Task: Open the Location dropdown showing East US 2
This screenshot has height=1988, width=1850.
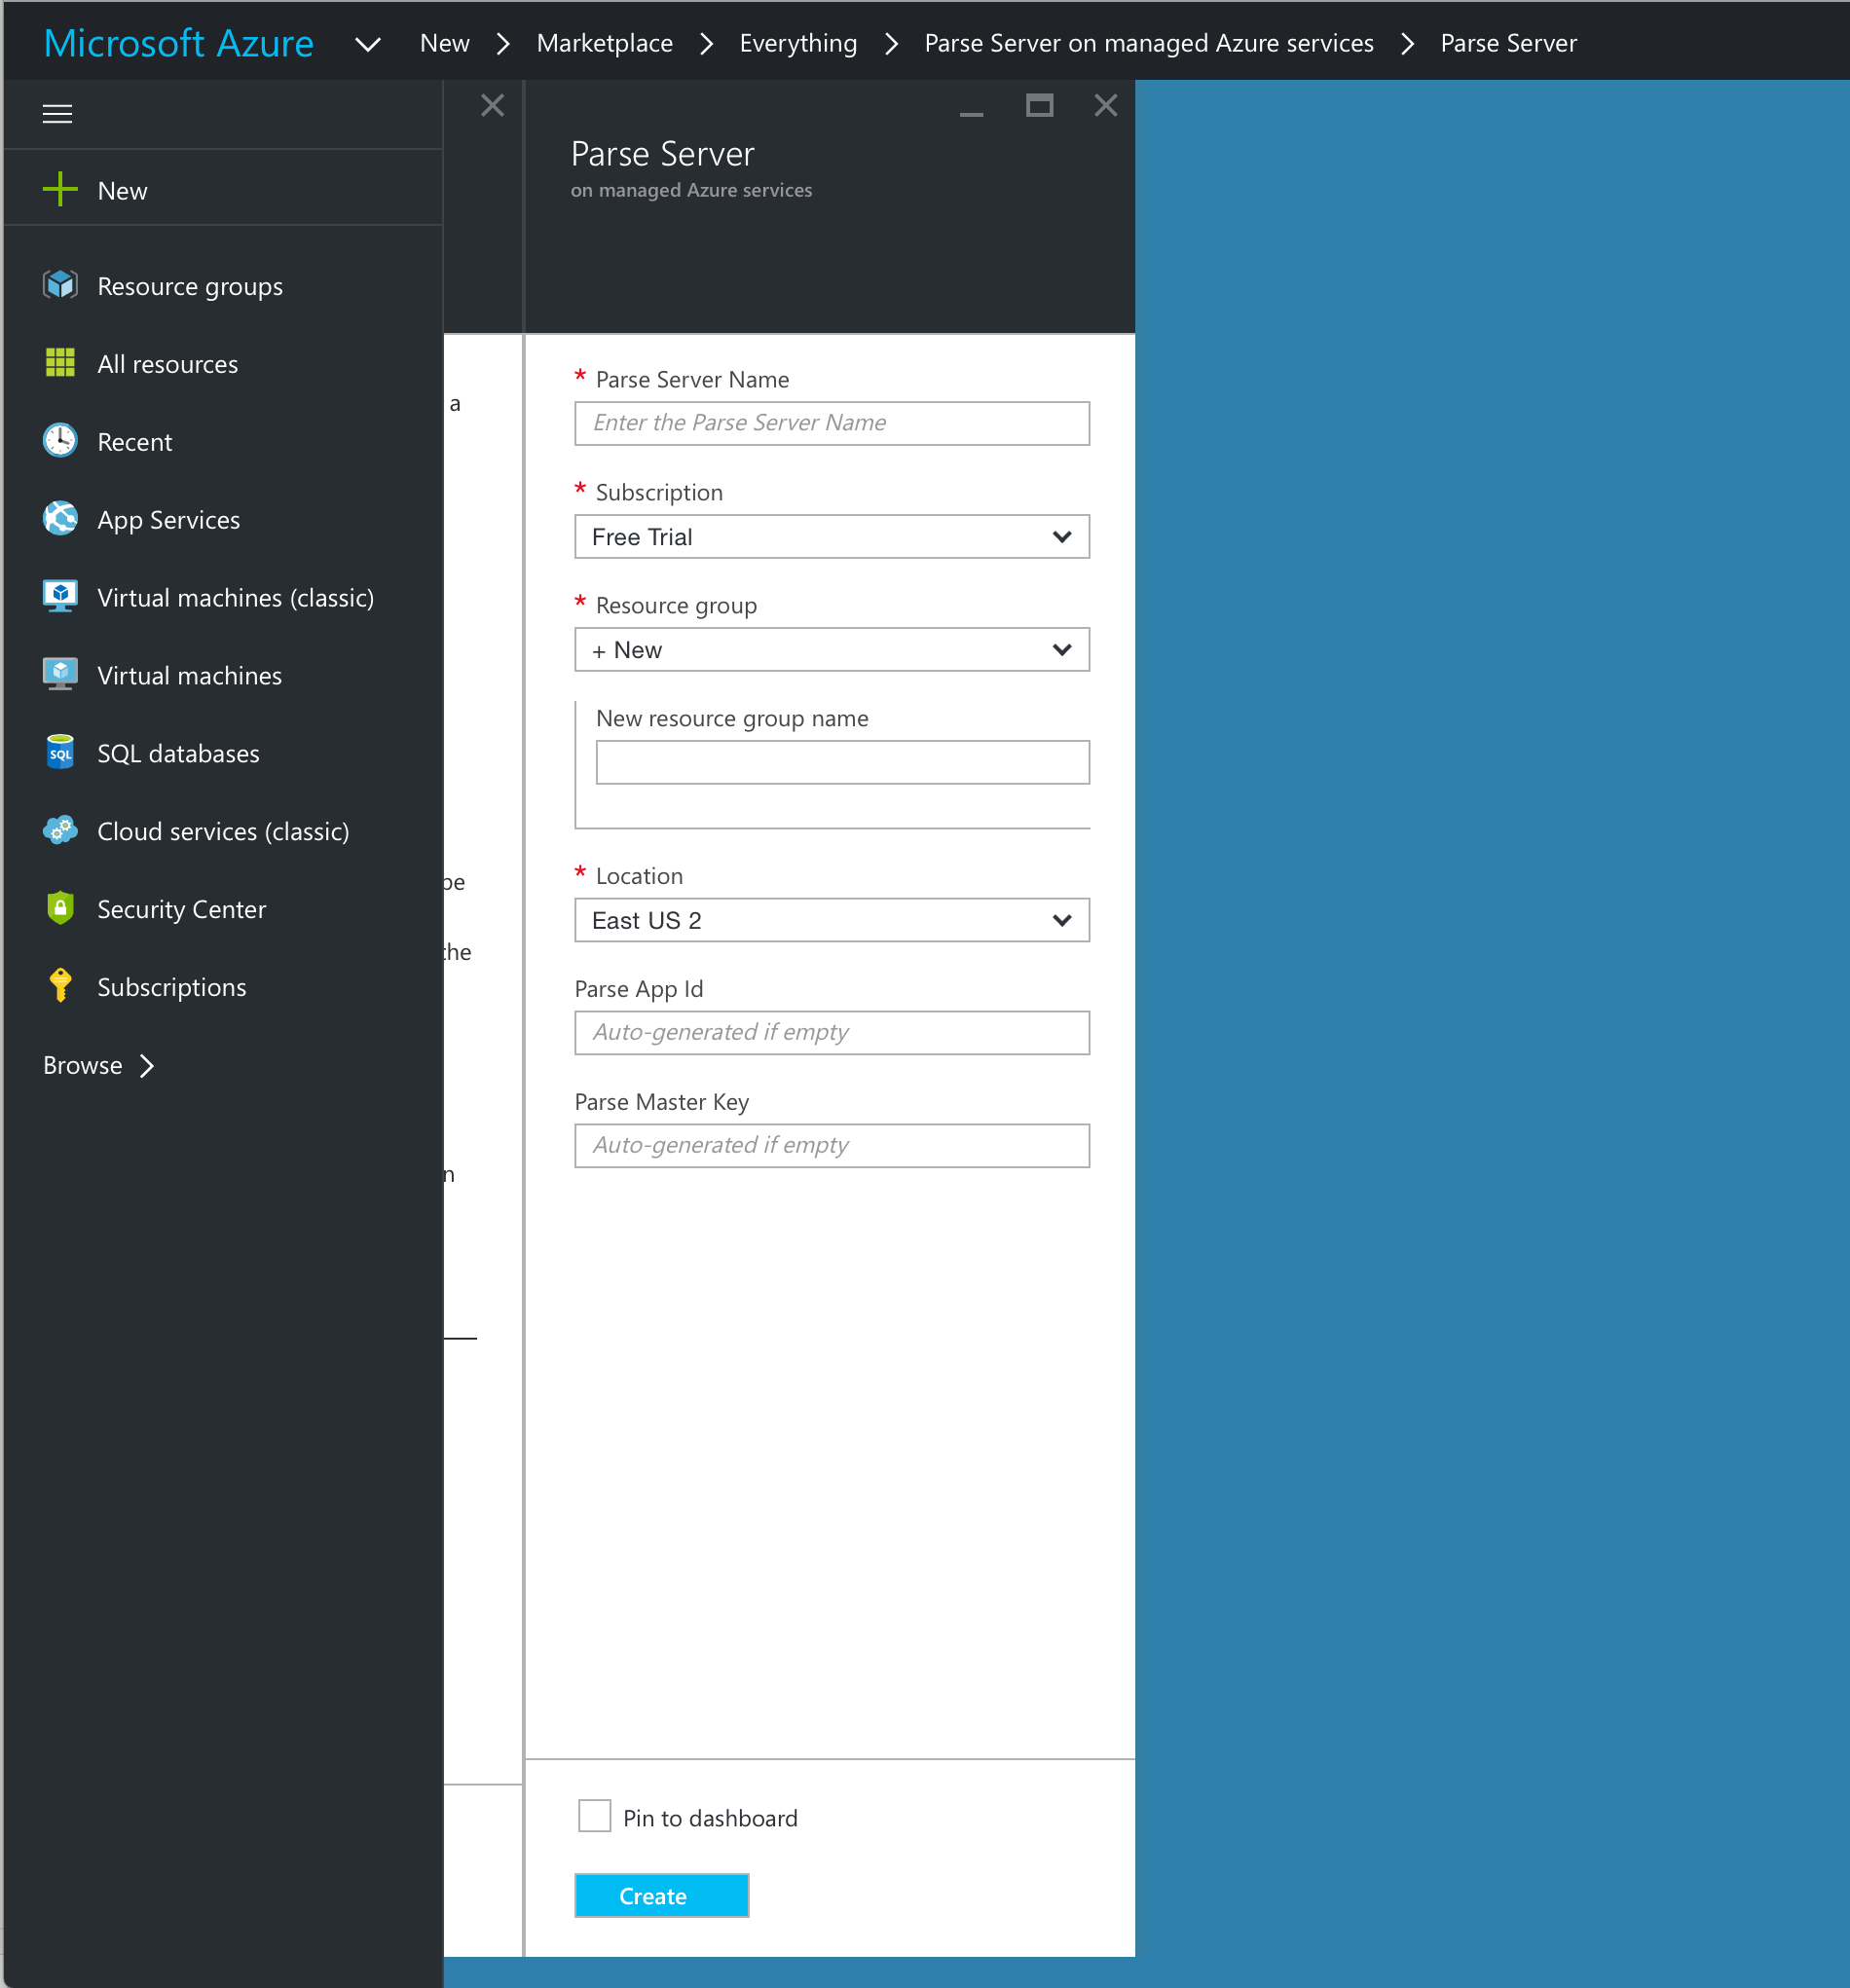Action: (x=832, y=920)
